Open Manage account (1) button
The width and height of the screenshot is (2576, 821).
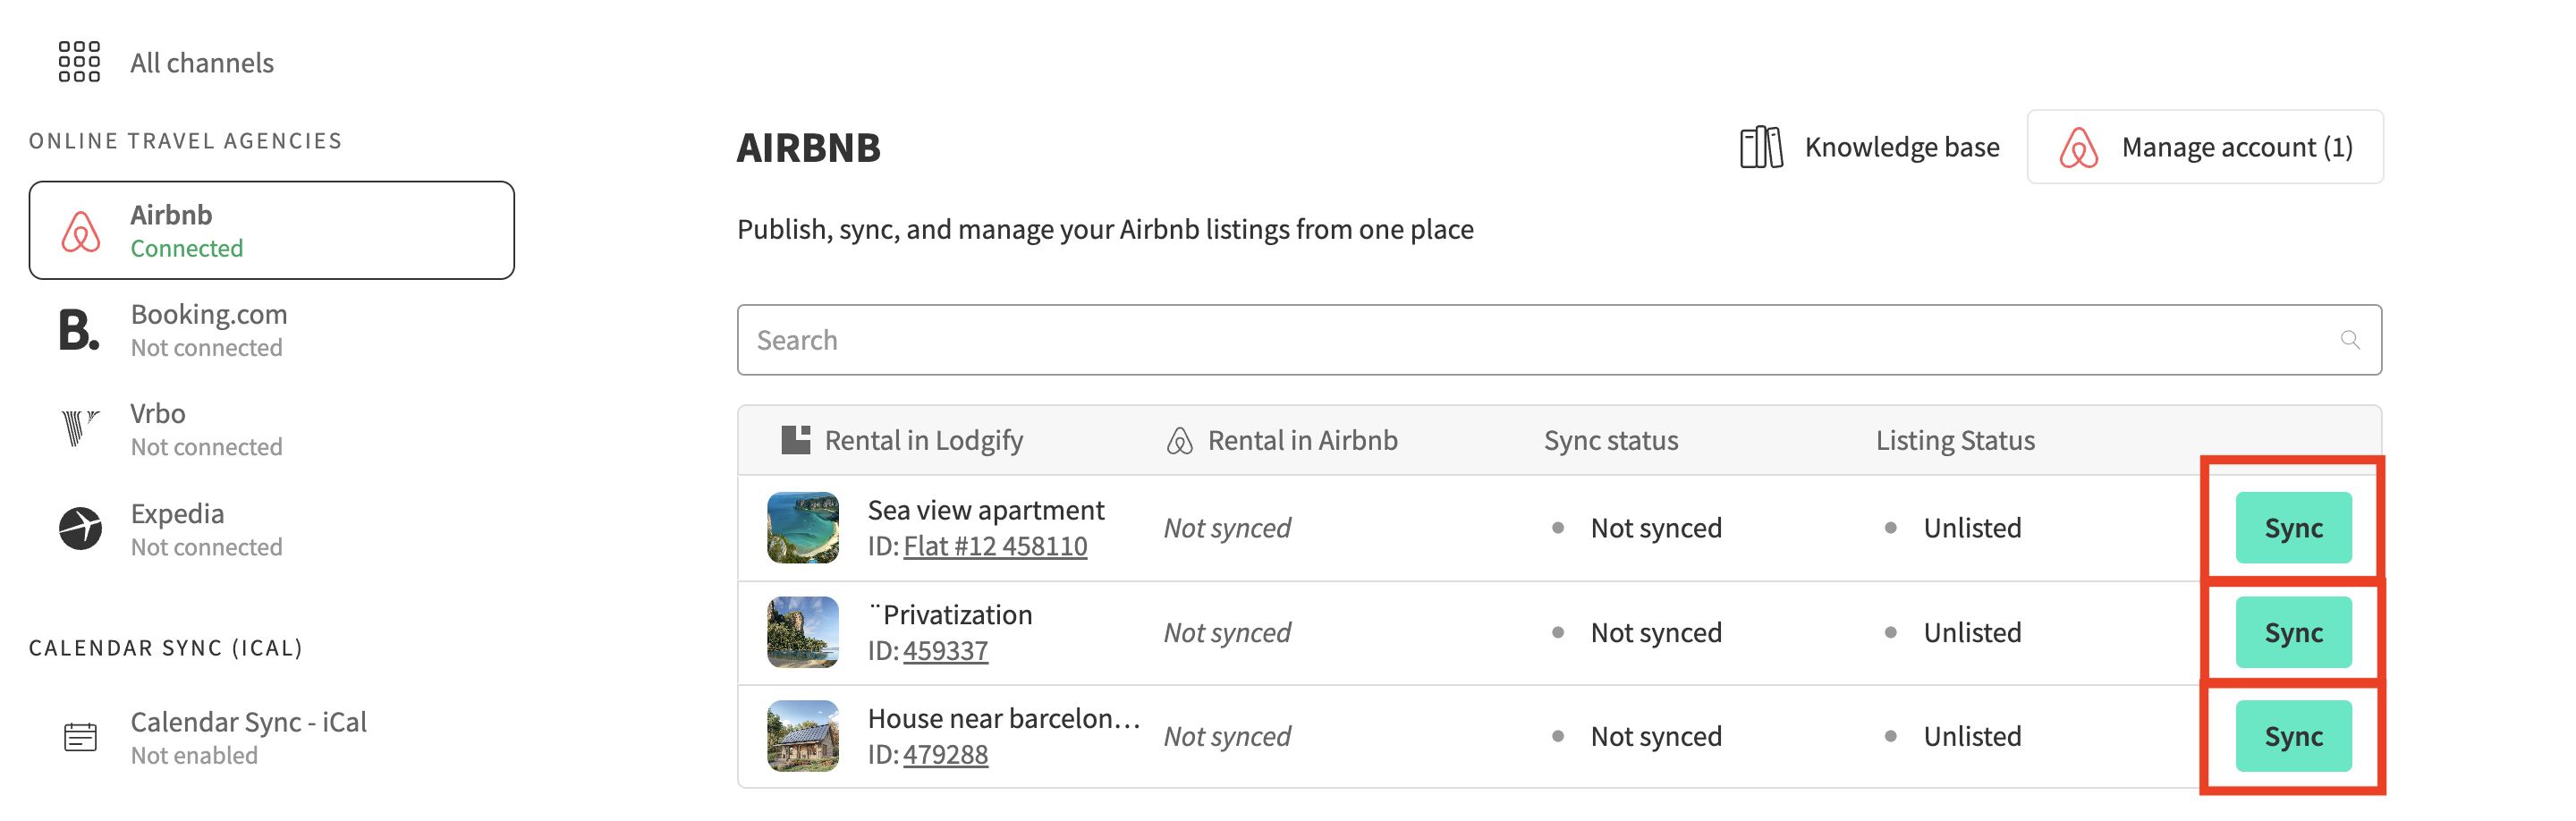pyautogui.click(x=2204, y=148)
